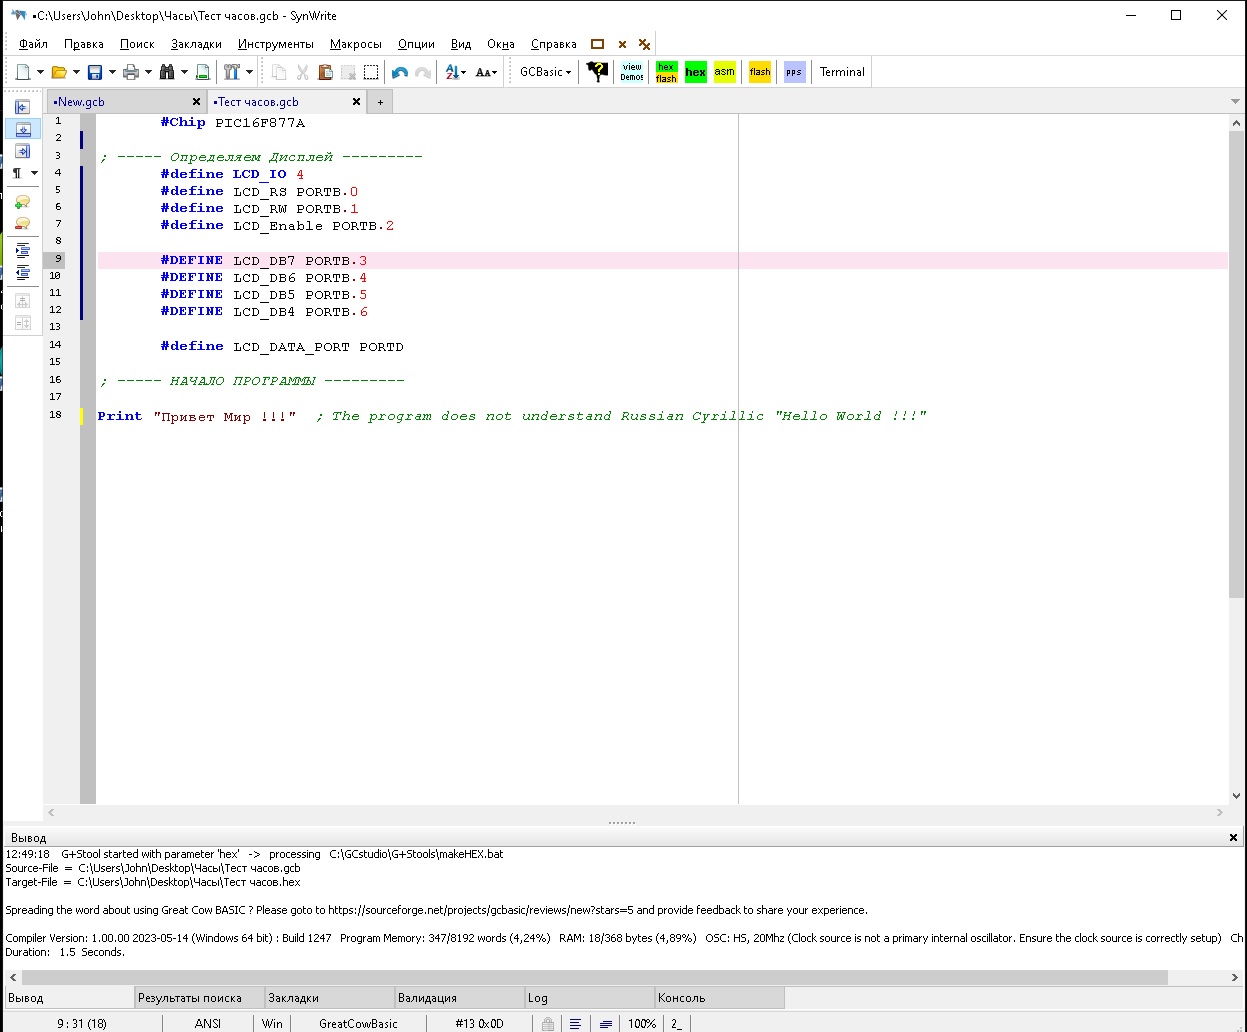Viewport: 1247px width, 1032px height.
Task: Expand the sort dropdown arrow
Action: pos(464,72)
